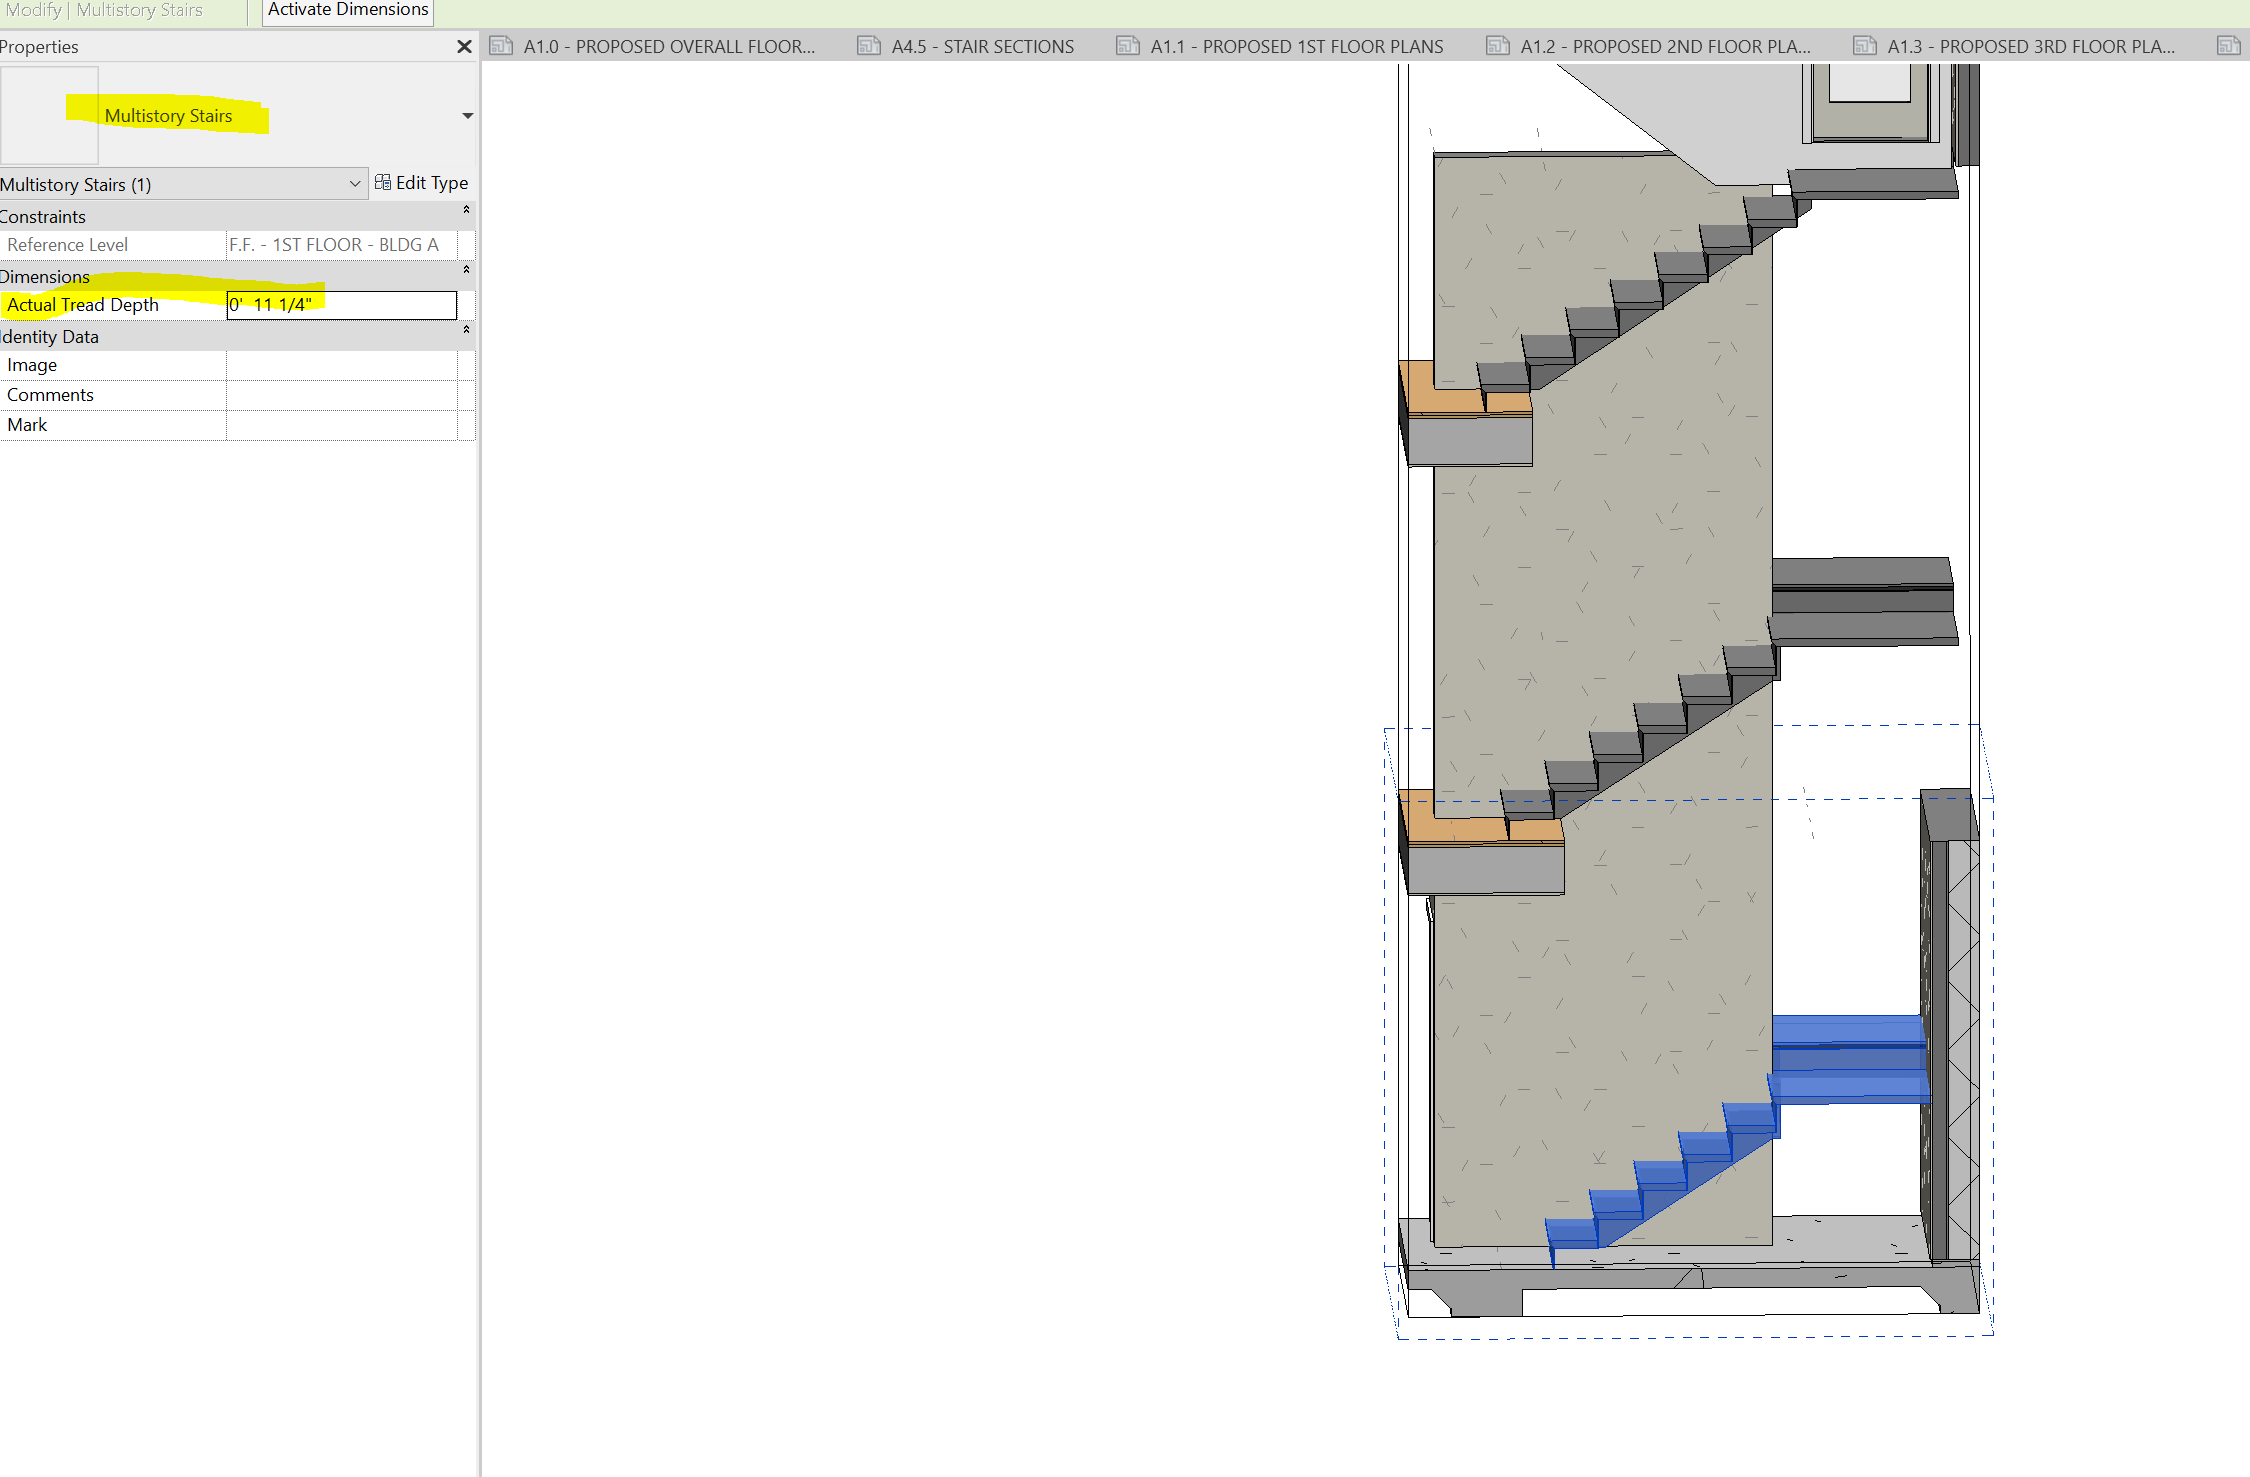Viewport: 2250px width, 1477px height.
Task: Edit the Actual Tread Depth value field
Action: click(x=341, y=305)
